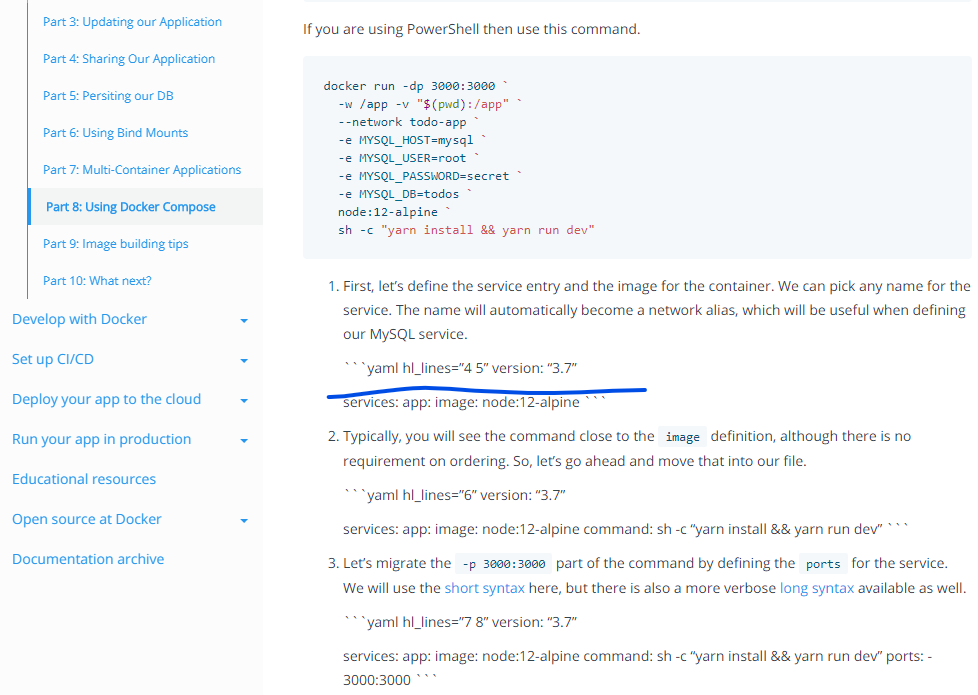Screen dimensions: 978x695
Task: Go to Part 10: What next?
Action: [97, 281]
